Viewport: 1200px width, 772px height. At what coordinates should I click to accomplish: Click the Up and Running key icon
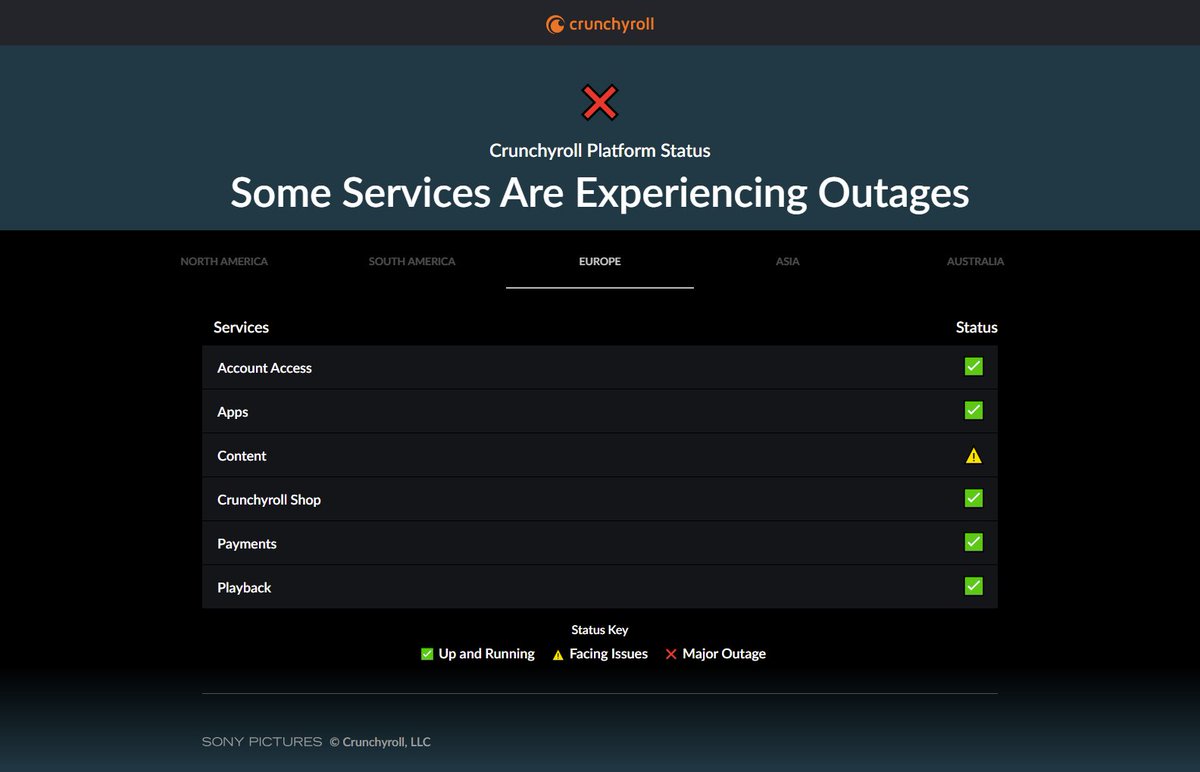[427, 654]
